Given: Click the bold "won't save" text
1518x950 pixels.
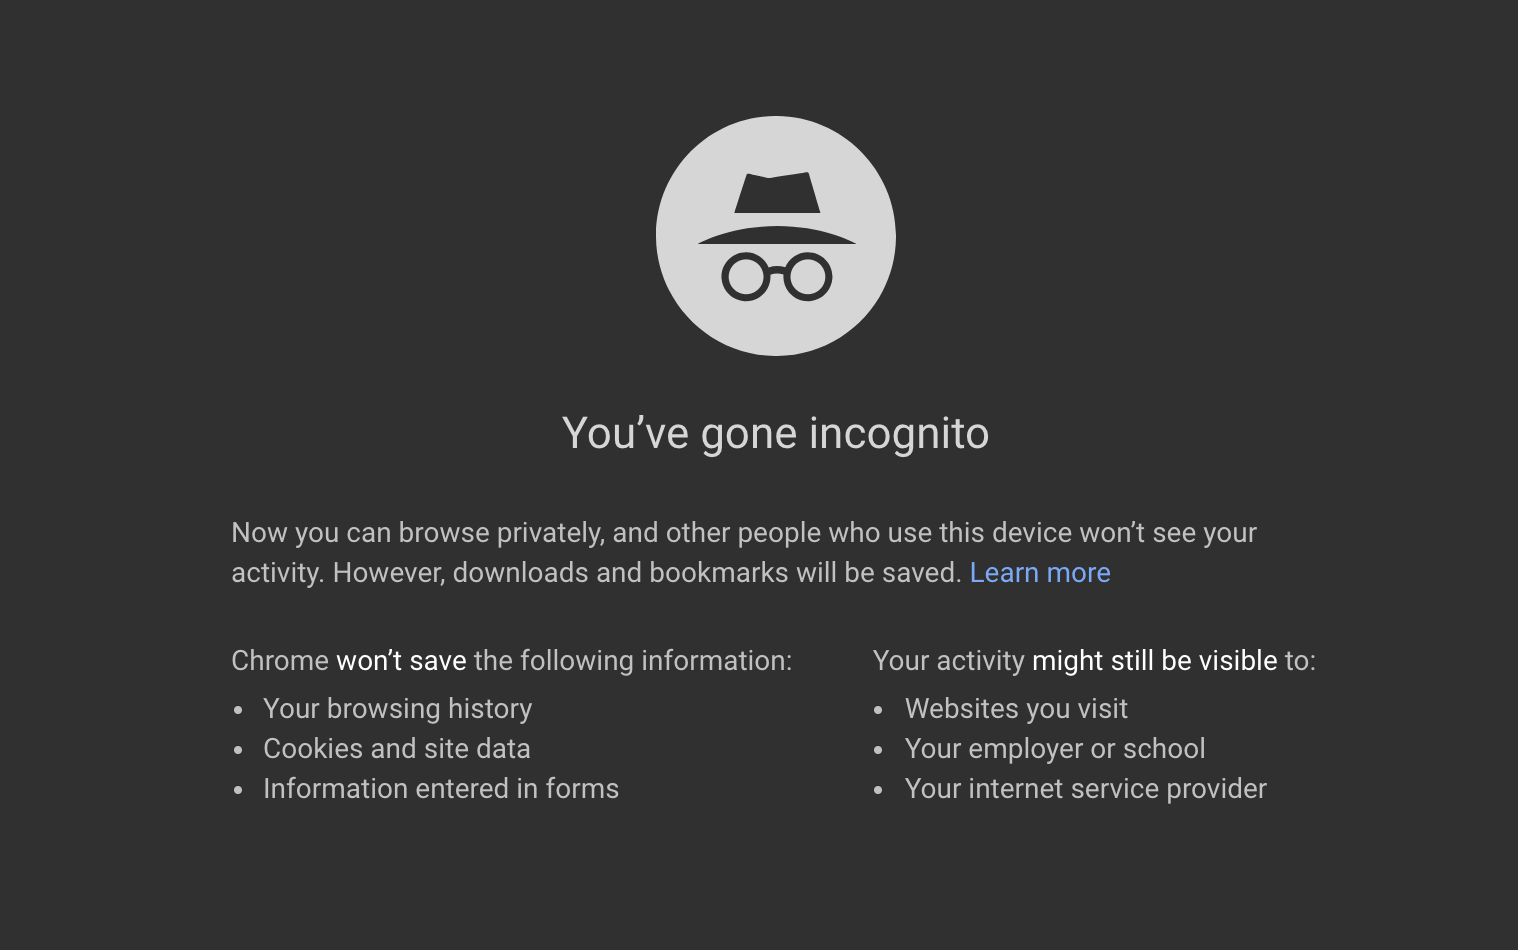Looking at the screenshot, I should click(401, 661).
